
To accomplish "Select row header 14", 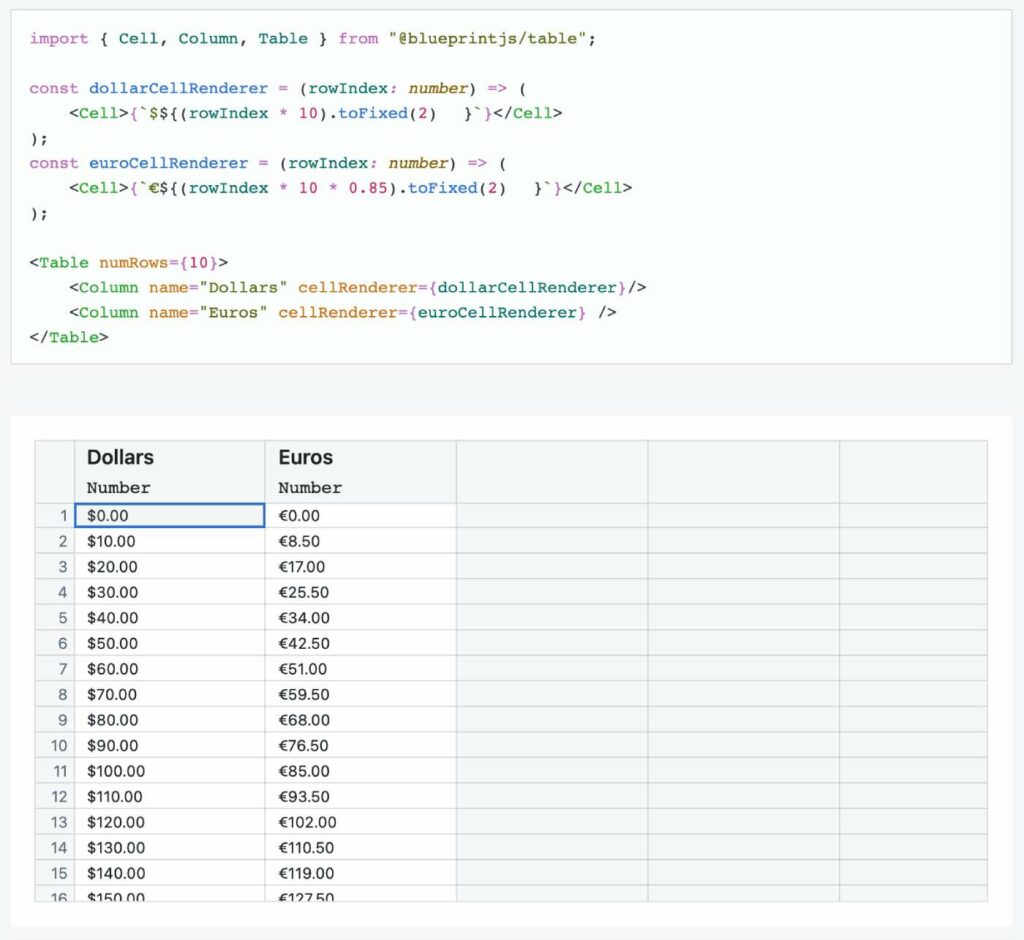I will 55,847.
